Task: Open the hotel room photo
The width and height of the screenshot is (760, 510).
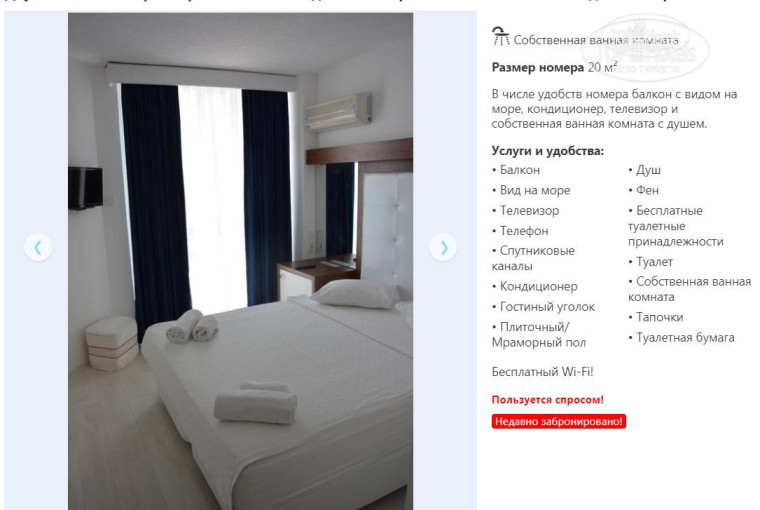Action: point(240,261)
